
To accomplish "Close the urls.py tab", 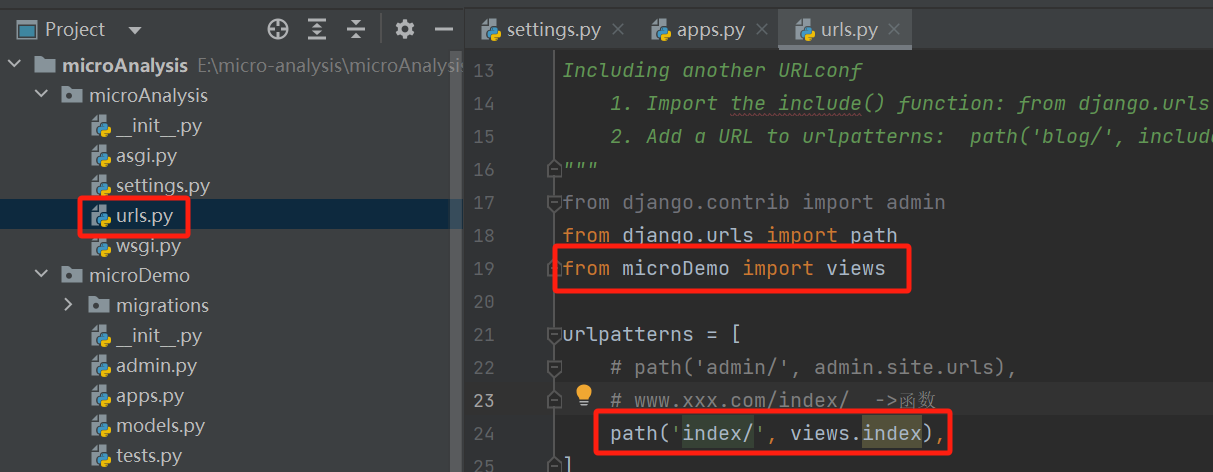I will [x=894, y=29].
